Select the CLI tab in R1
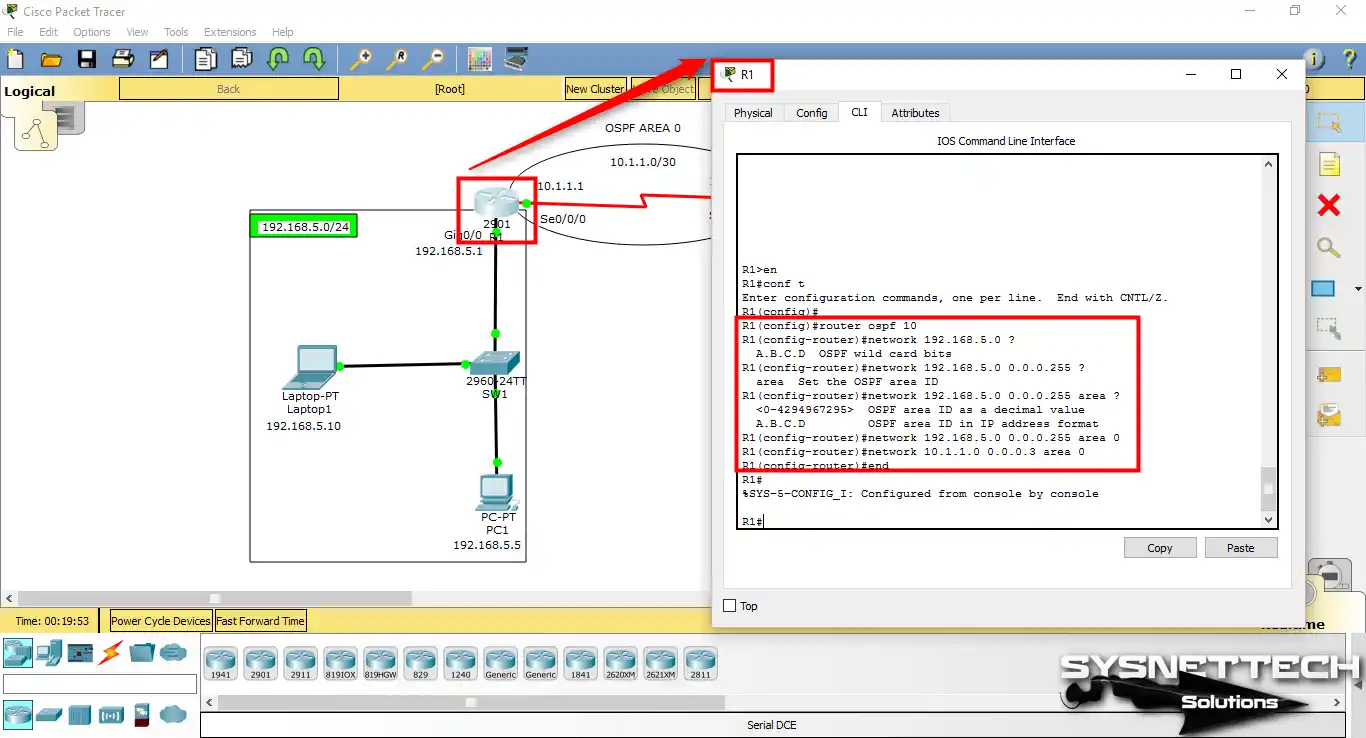 859,112
